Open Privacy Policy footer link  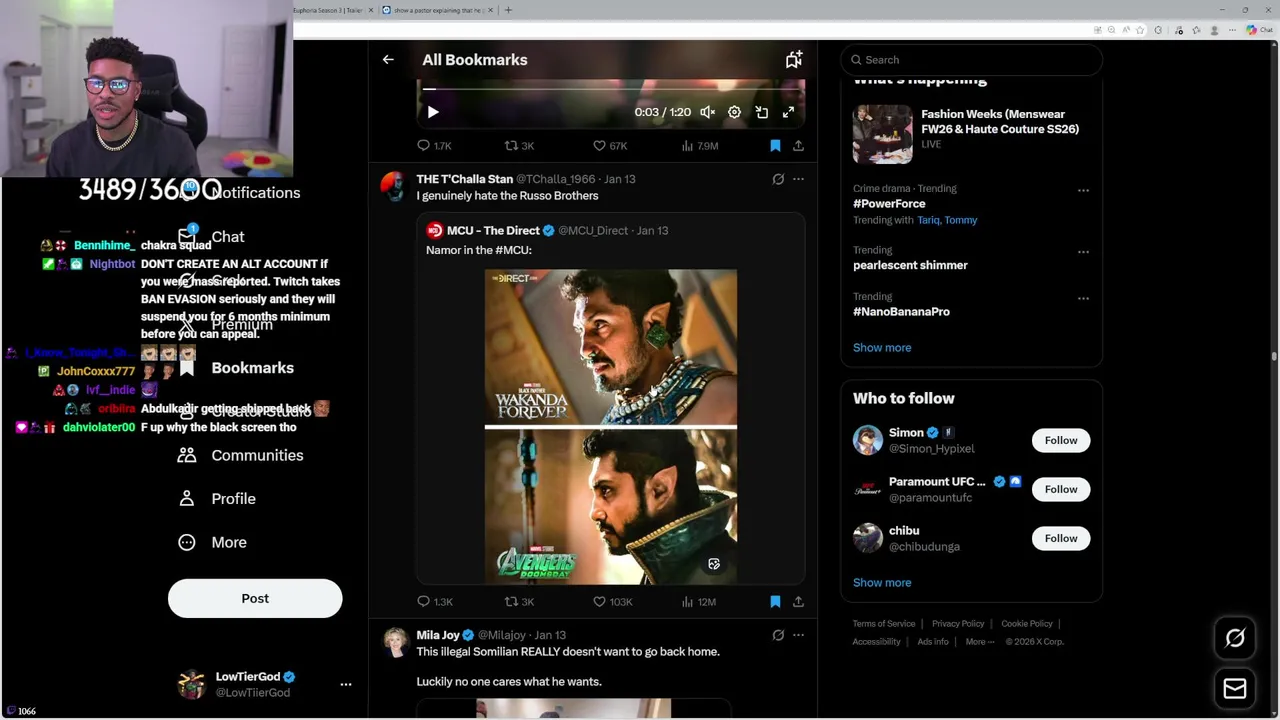click(958, 624)
